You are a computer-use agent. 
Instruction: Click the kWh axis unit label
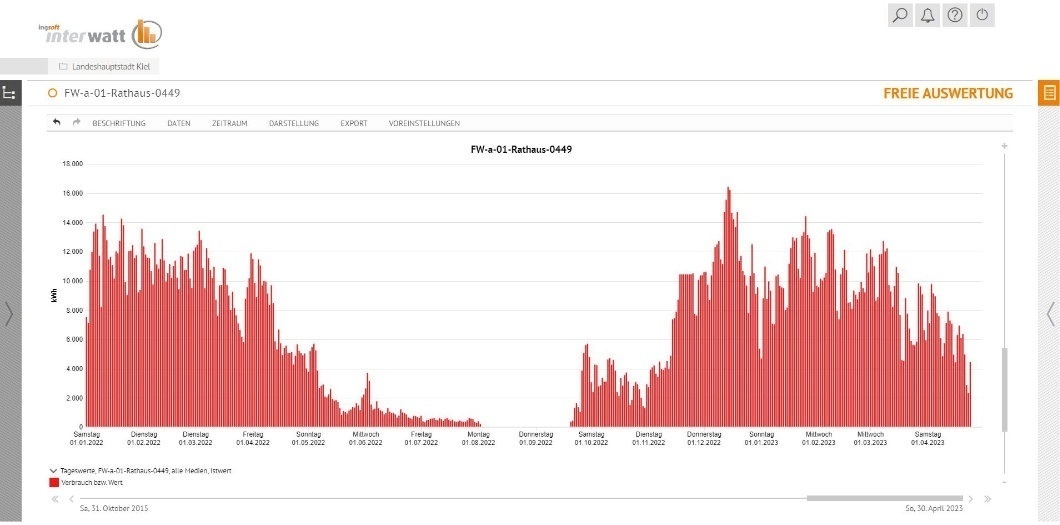53,295
